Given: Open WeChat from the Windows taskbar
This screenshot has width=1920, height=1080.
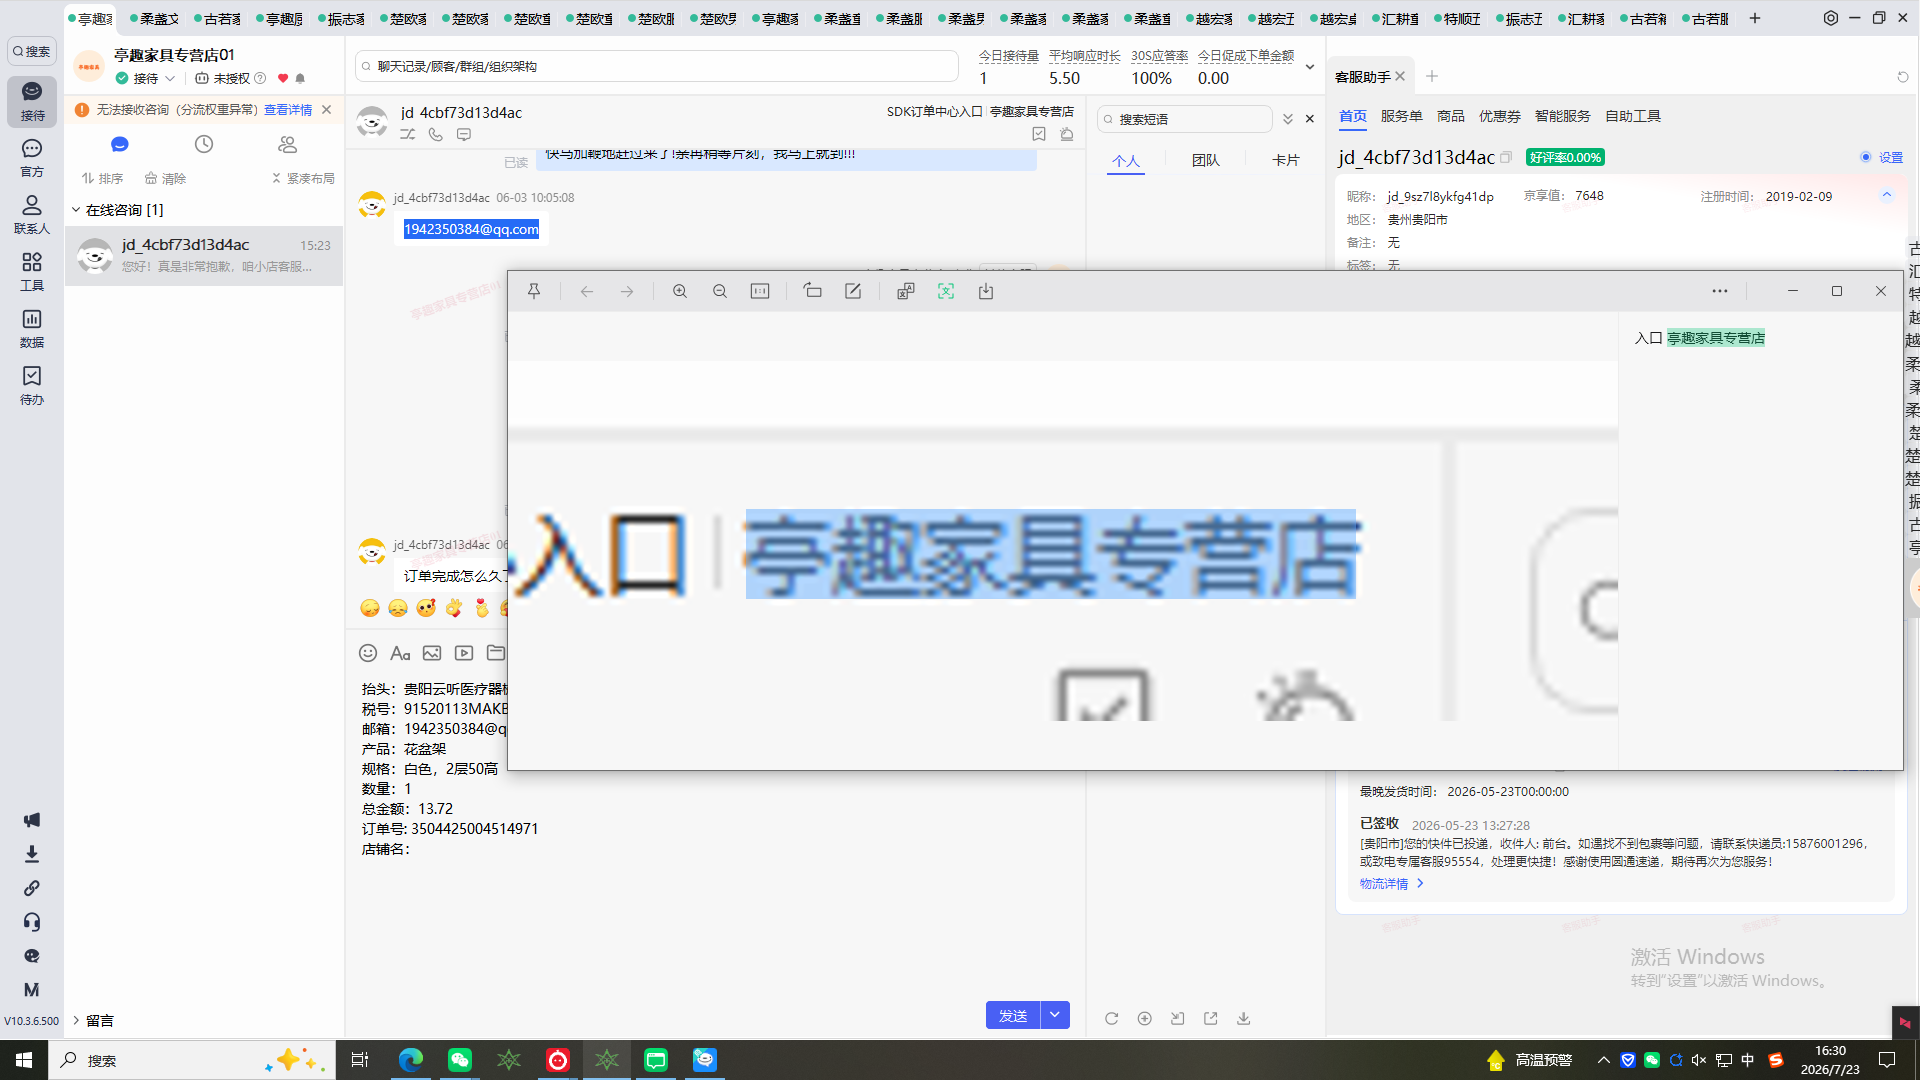Looking at the screenshot, I should coord(460,1060).
